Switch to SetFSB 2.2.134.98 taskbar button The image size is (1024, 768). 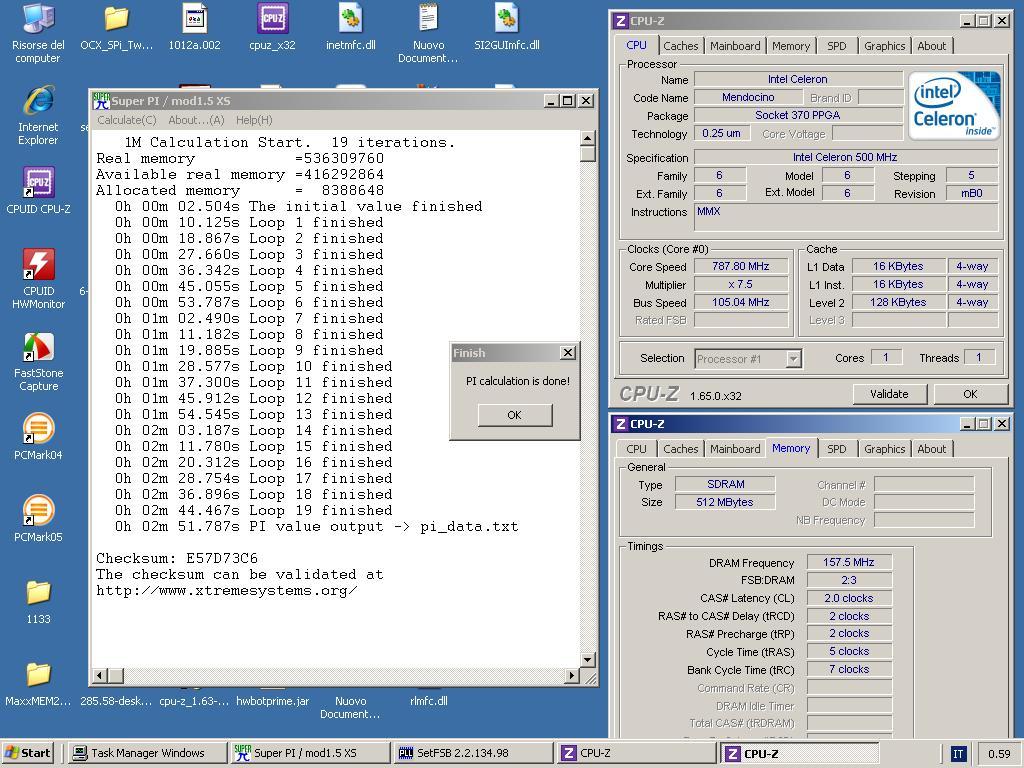[473, 753]
